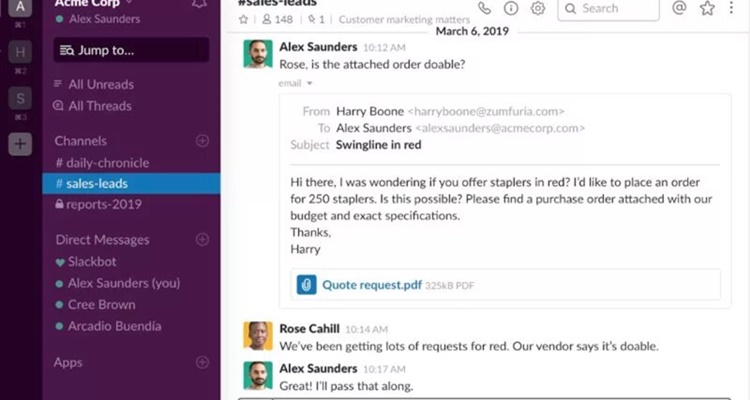Add a new workspace with plus button
This screenshot has height=400, width=750.
pos(20,143)
